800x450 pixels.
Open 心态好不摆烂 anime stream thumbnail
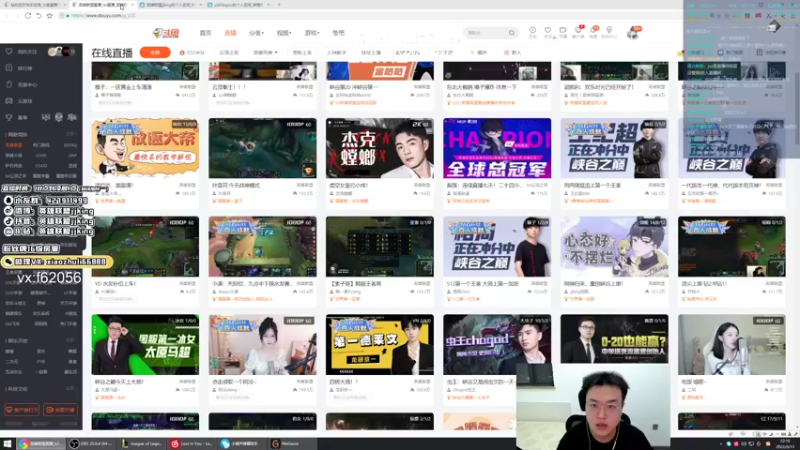614,246
